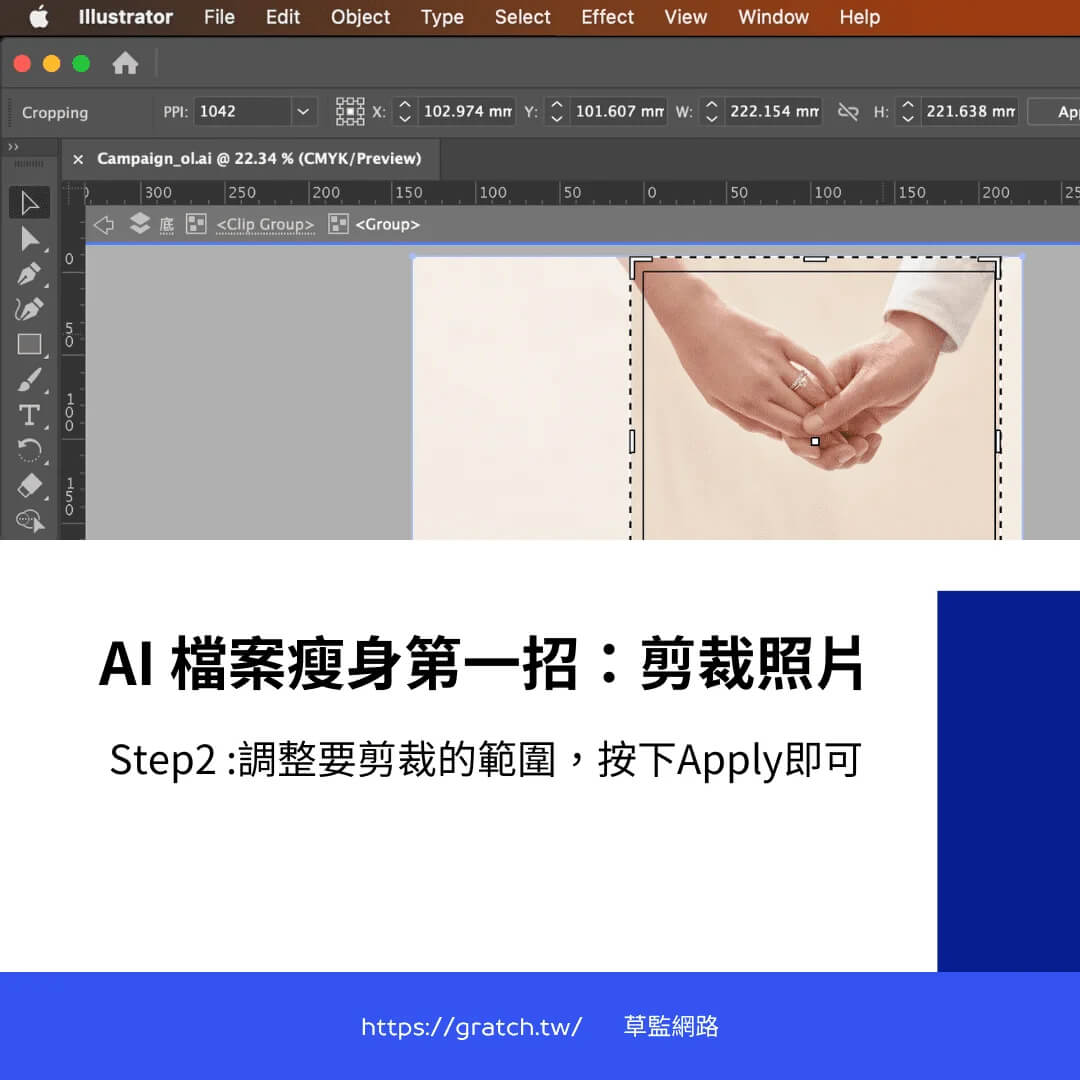Screen dimensions: 1080x1080
Task: Choose the Pen tool
Action: click(30, 274)
